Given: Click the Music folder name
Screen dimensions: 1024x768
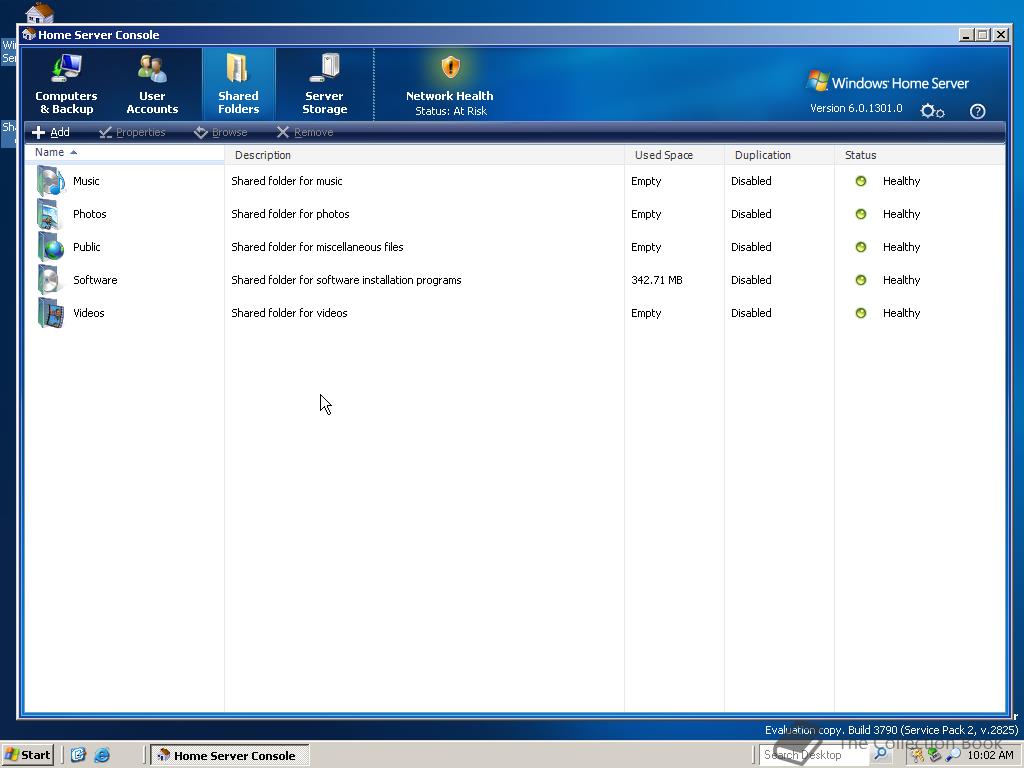Looking at the screenshot, I should coord(86,181).
